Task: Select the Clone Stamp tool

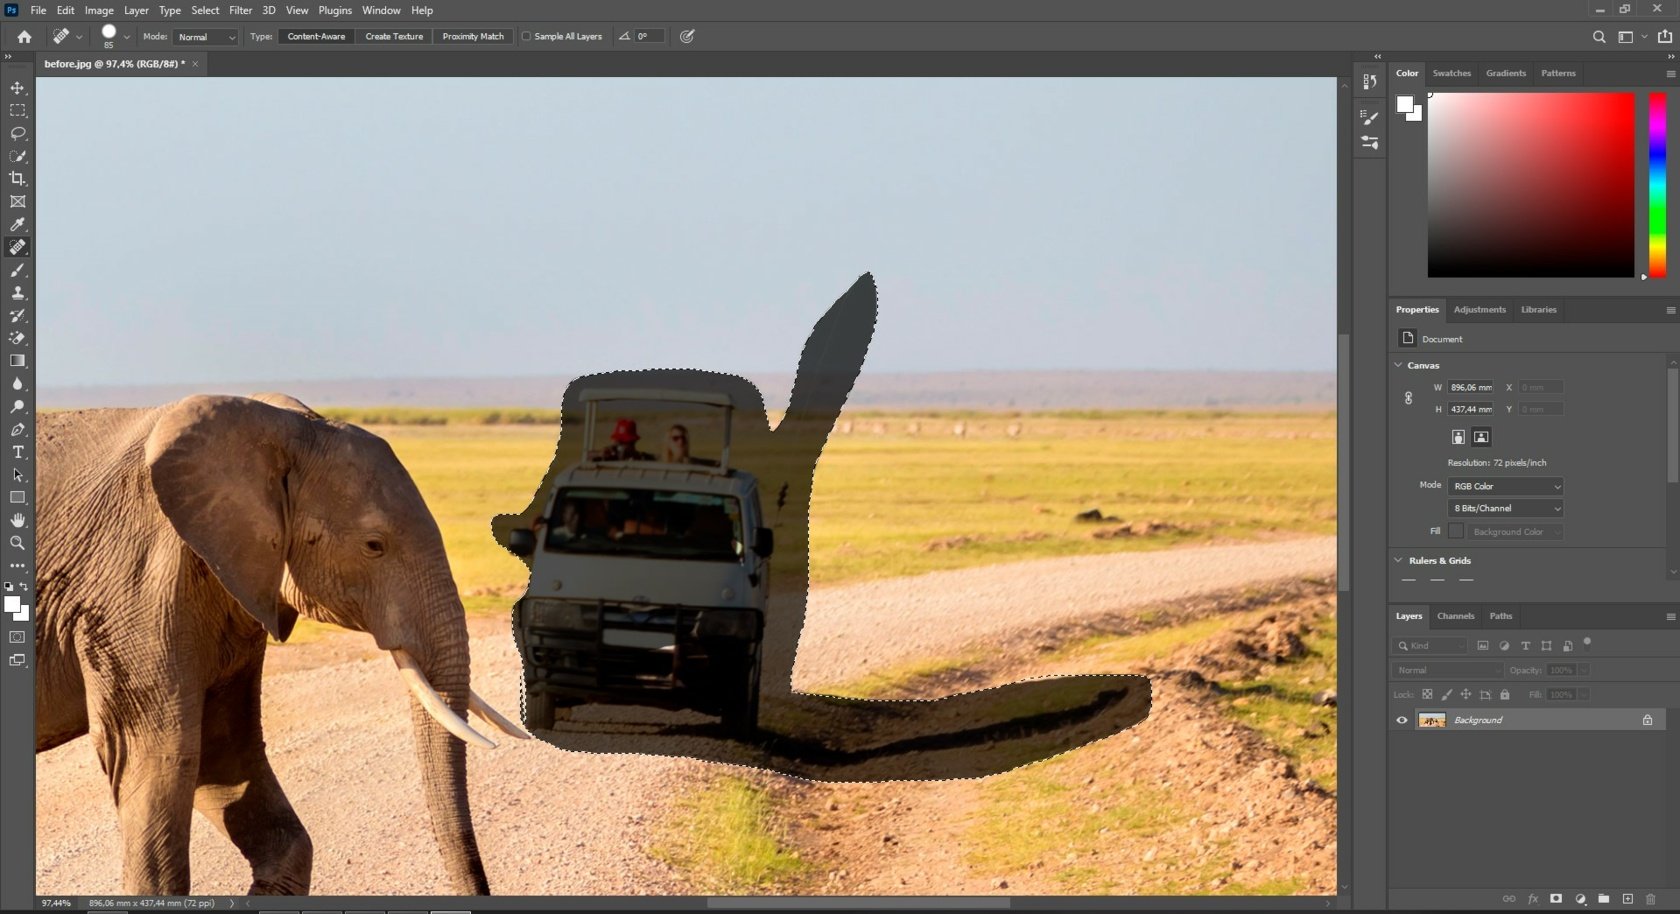Action: (16, 293)
